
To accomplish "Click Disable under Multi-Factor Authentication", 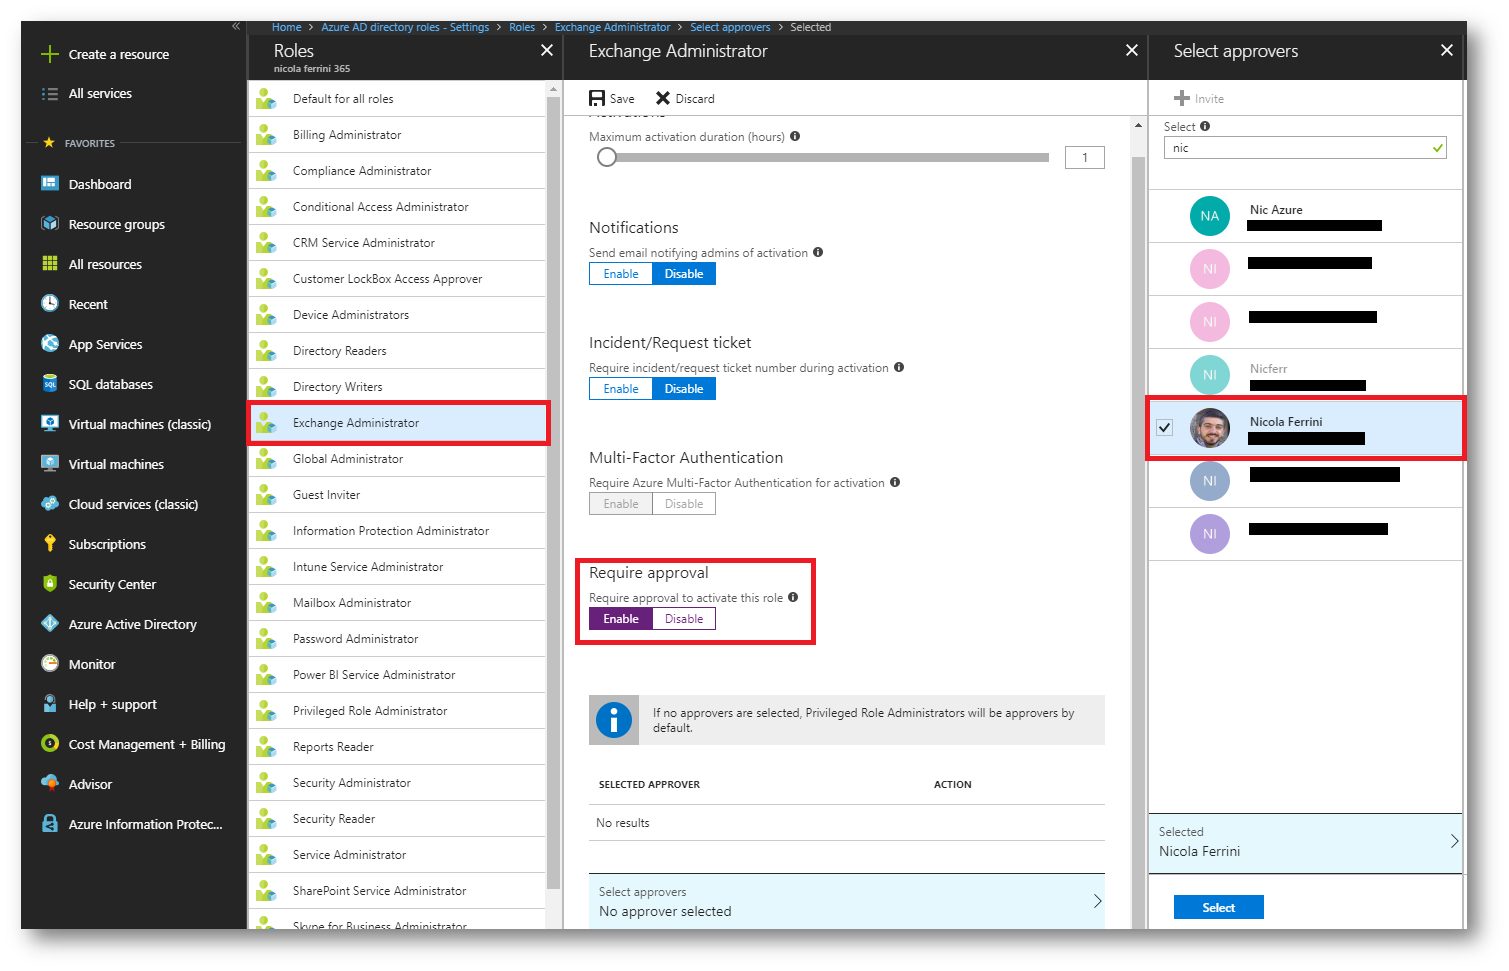I will coord(684,504).
